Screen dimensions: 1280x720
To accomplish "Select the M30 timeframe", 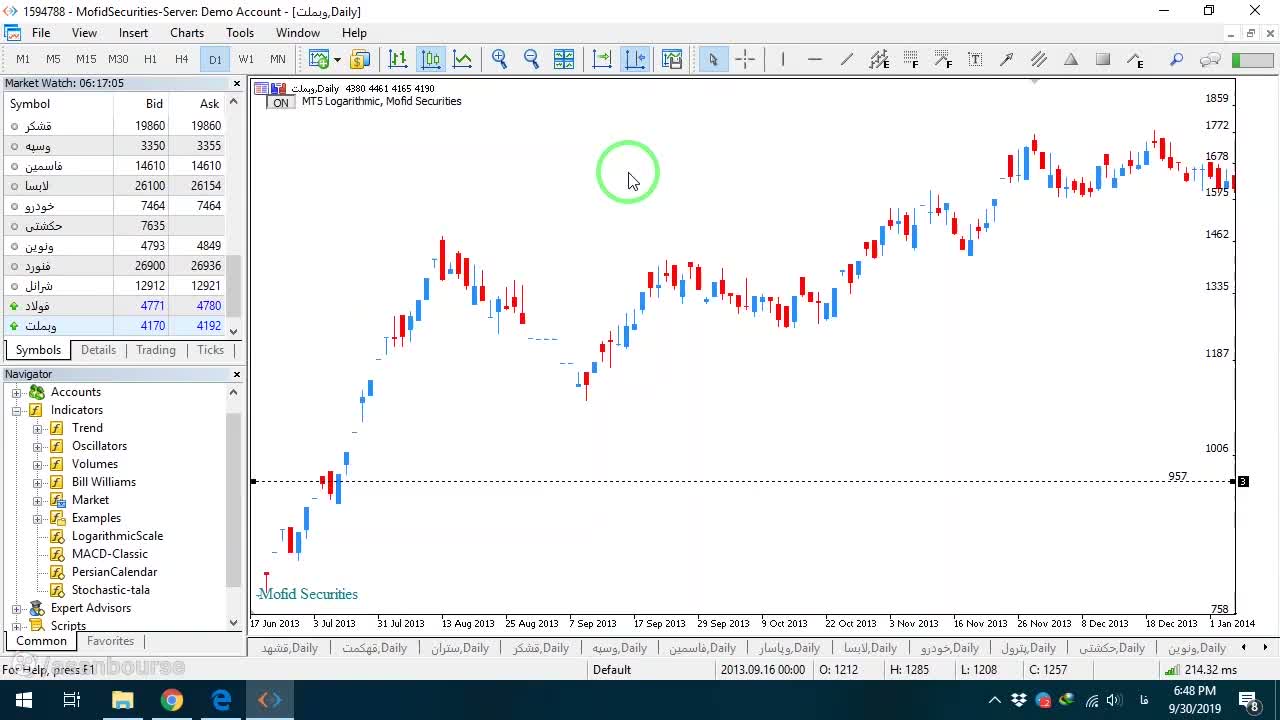I will click(x=118, y=59).
